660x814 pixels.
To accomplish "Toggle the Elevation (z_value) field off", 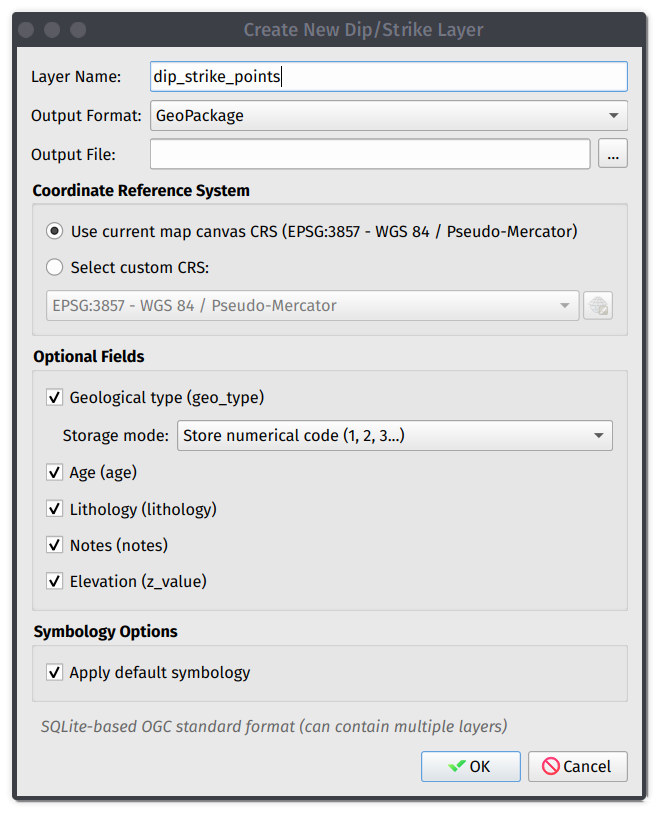I will pyautogui.click(x=54, y=580).
